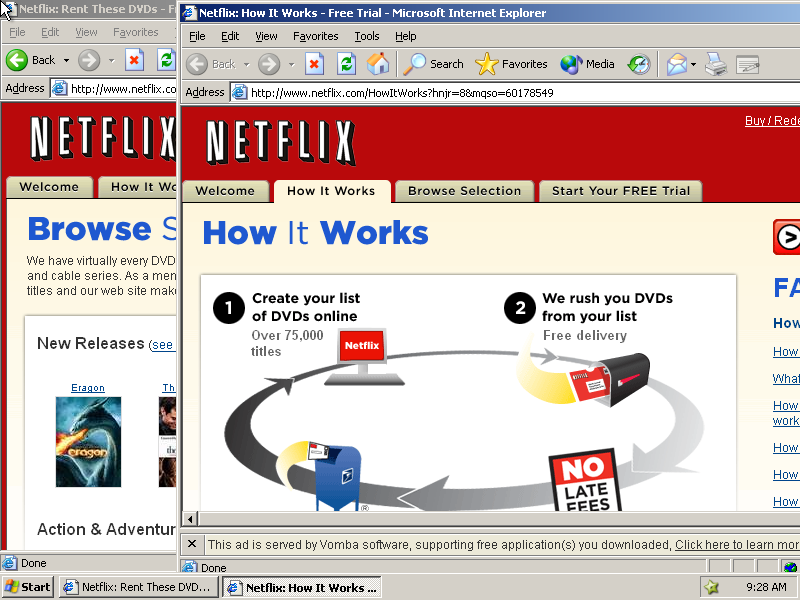Open Welcome tab in Rent These DVDs window
800x600 pixels.
[49, 187]
